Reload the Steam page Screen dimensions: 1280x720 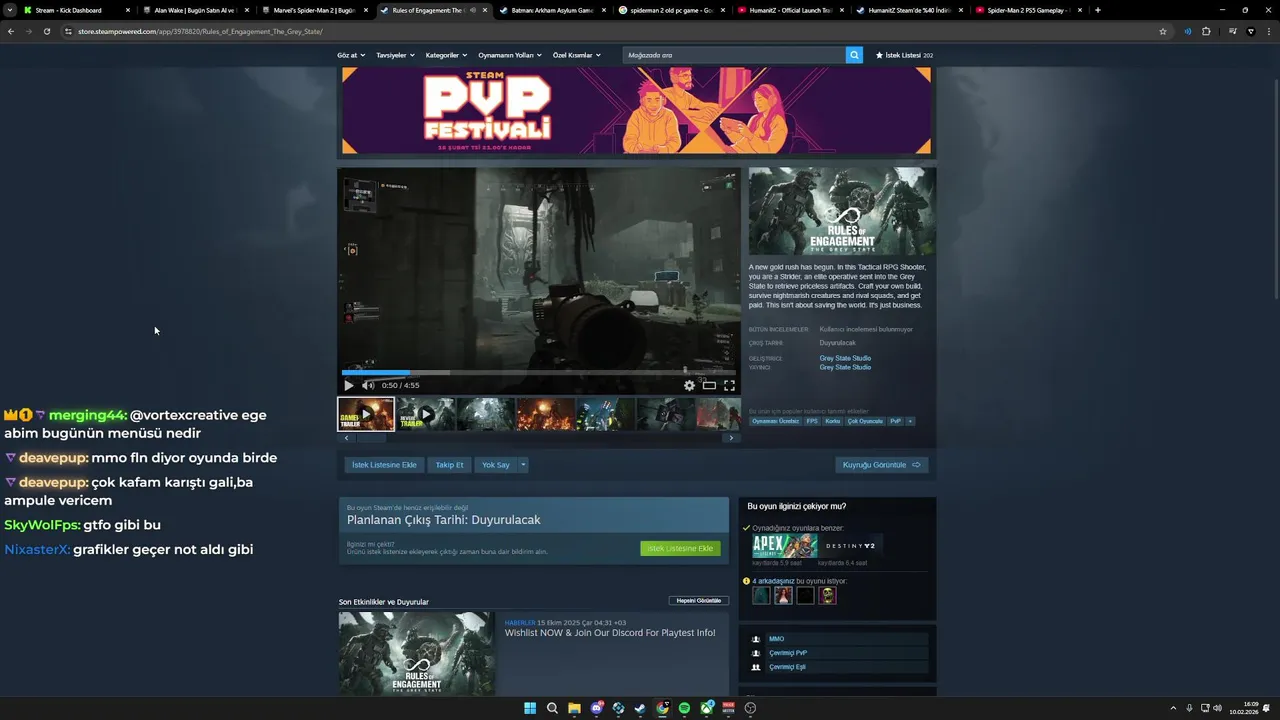click(47, 31)
